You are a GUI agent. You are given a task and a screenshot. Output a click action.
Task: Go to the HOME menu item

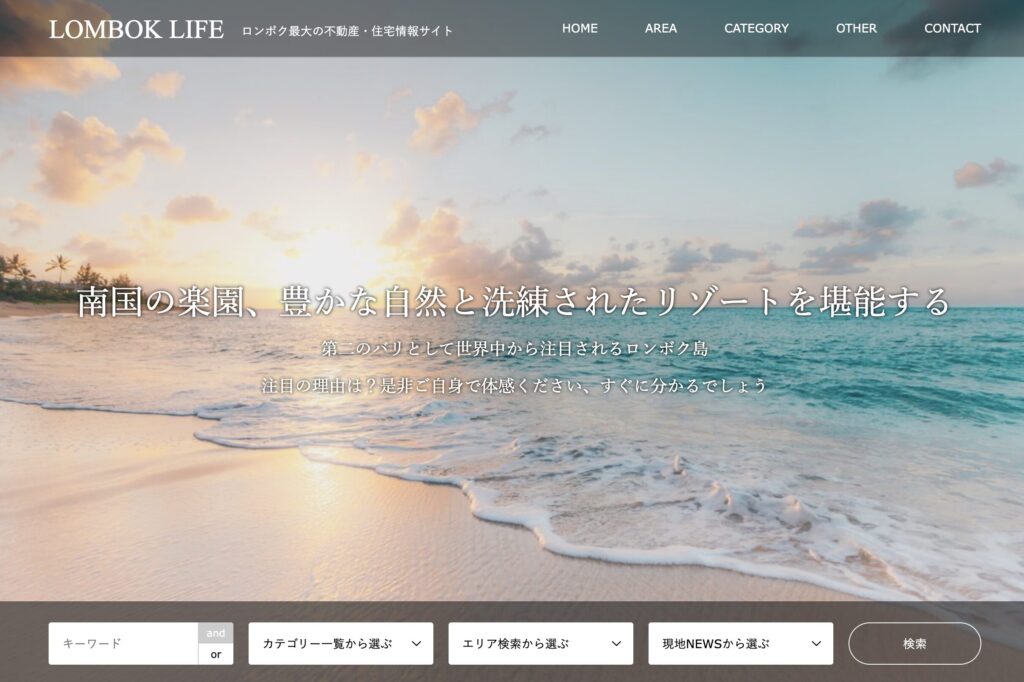(579, 28)
